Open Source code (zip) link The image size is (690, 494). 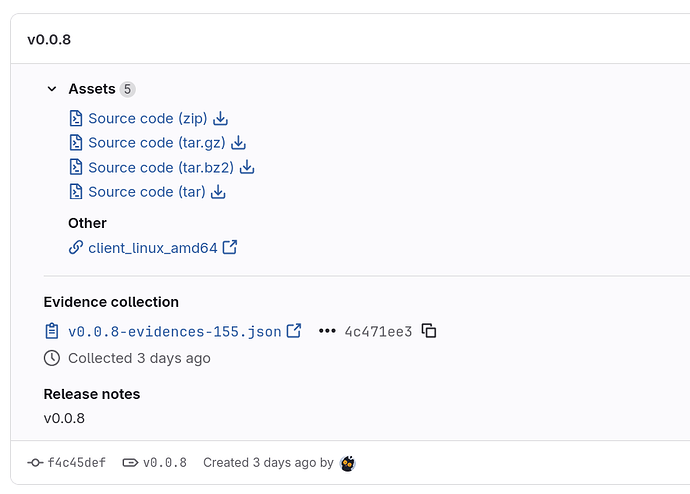click(x=147, y=118)
